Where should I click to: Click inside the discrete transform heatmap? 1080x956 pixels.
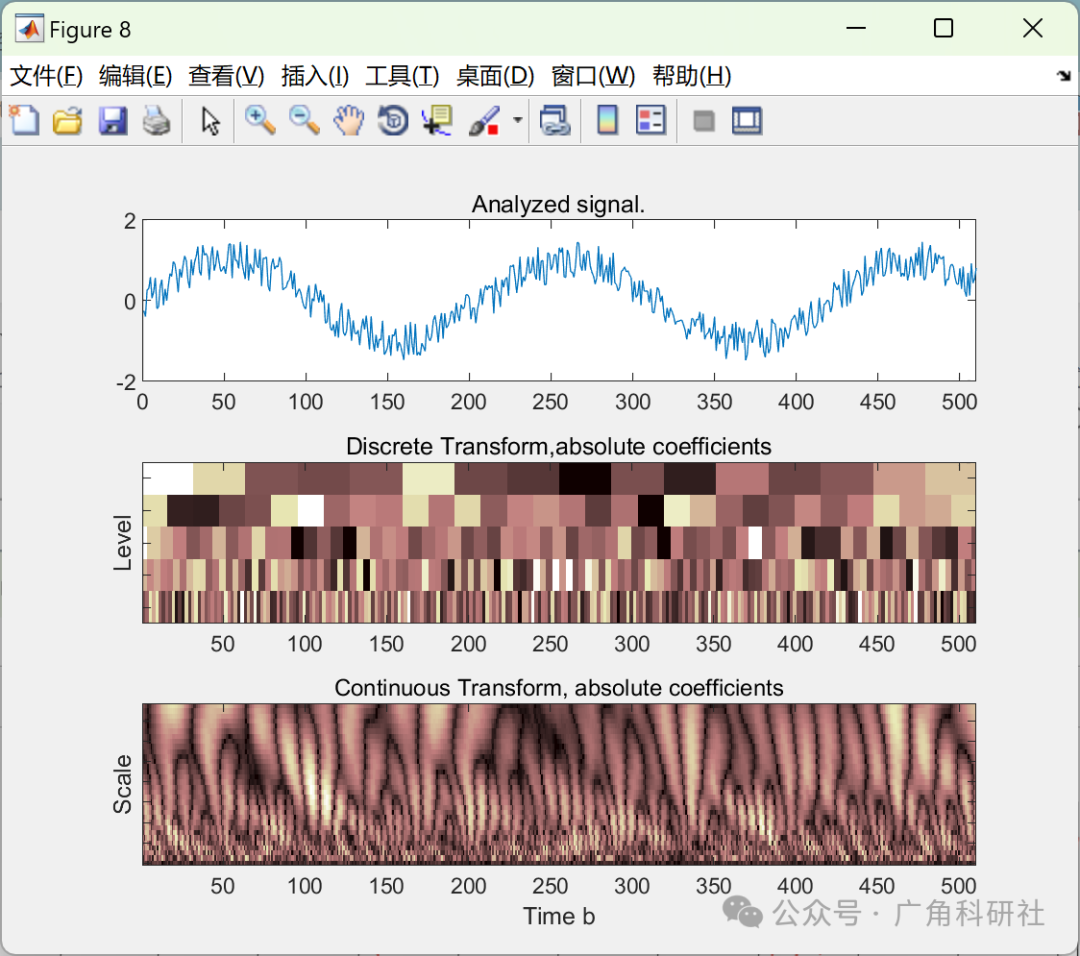pos(559,543)
